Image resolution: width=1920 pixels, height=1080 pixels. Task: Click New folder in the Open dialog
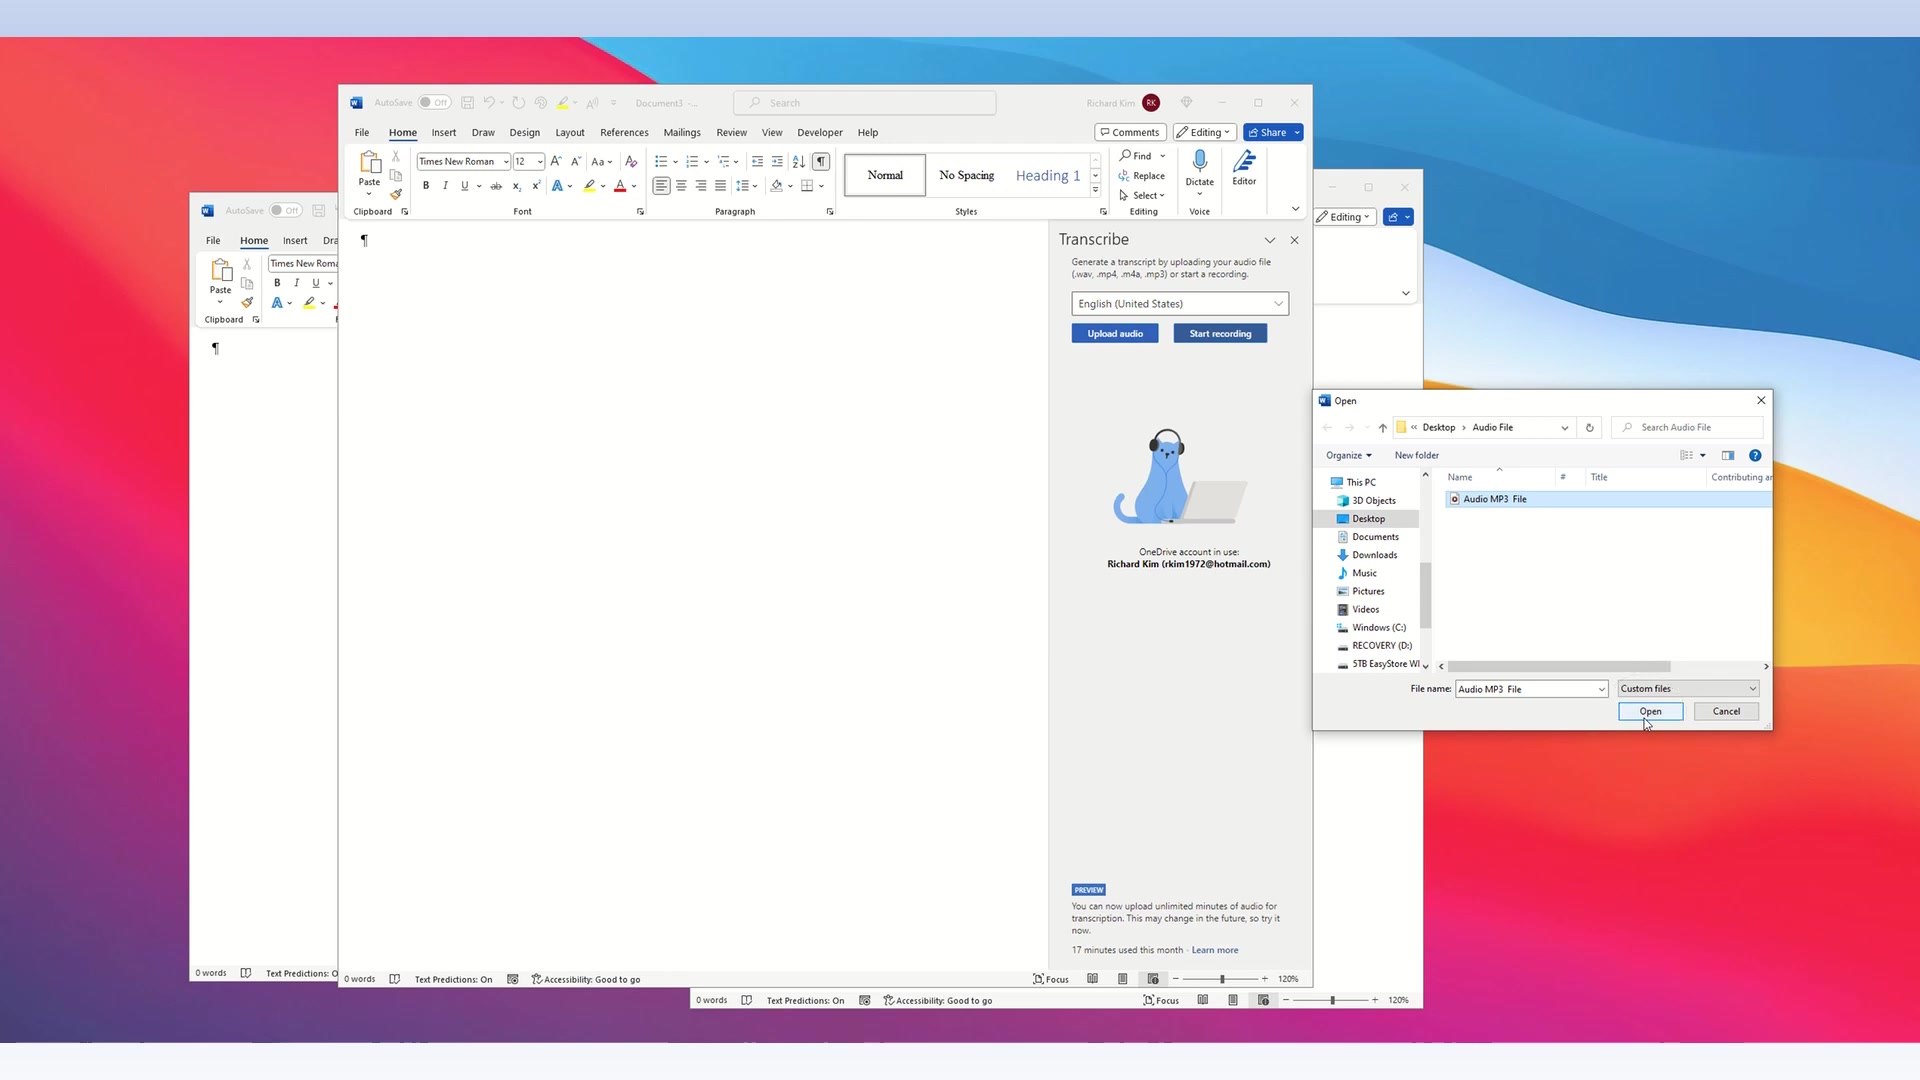pos(1416,455)
